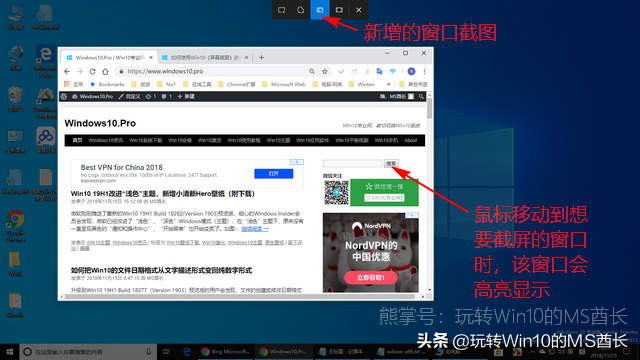Click the admin bar search magnifier
640x360 pixels.
(421, 97)
